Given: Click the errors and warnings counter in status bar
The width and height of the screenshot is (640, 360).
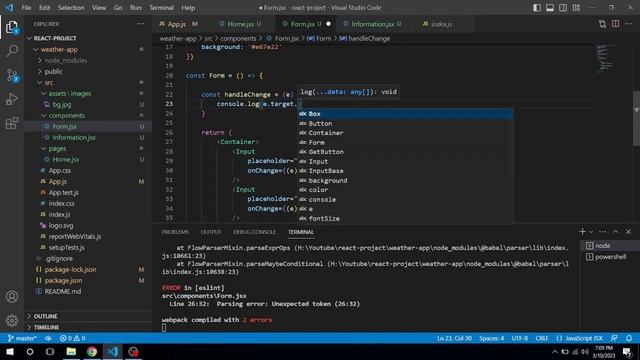Looking at the screenshot, I should tap(73, 338).
